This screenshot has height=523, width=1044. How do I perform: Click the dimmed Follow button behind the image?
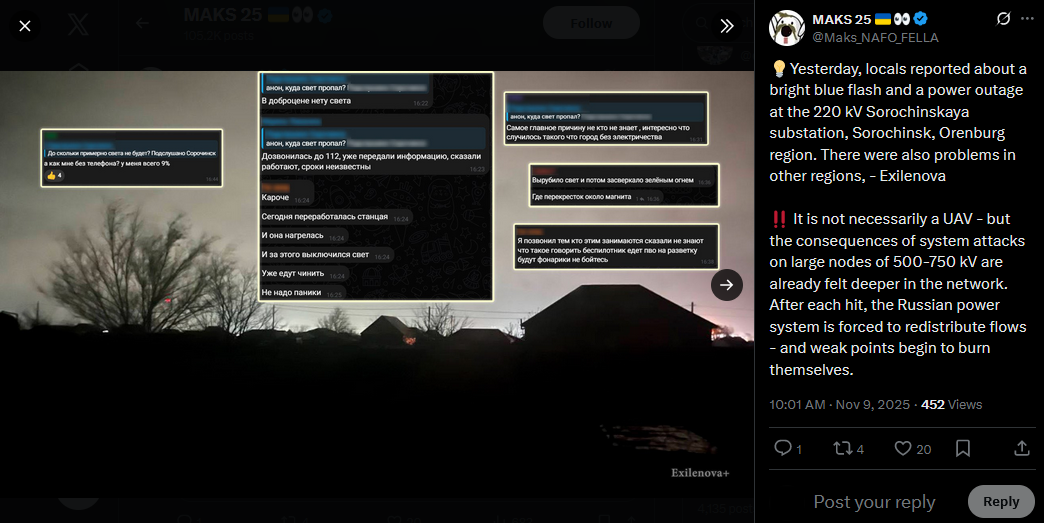click(x=591, y=23)
